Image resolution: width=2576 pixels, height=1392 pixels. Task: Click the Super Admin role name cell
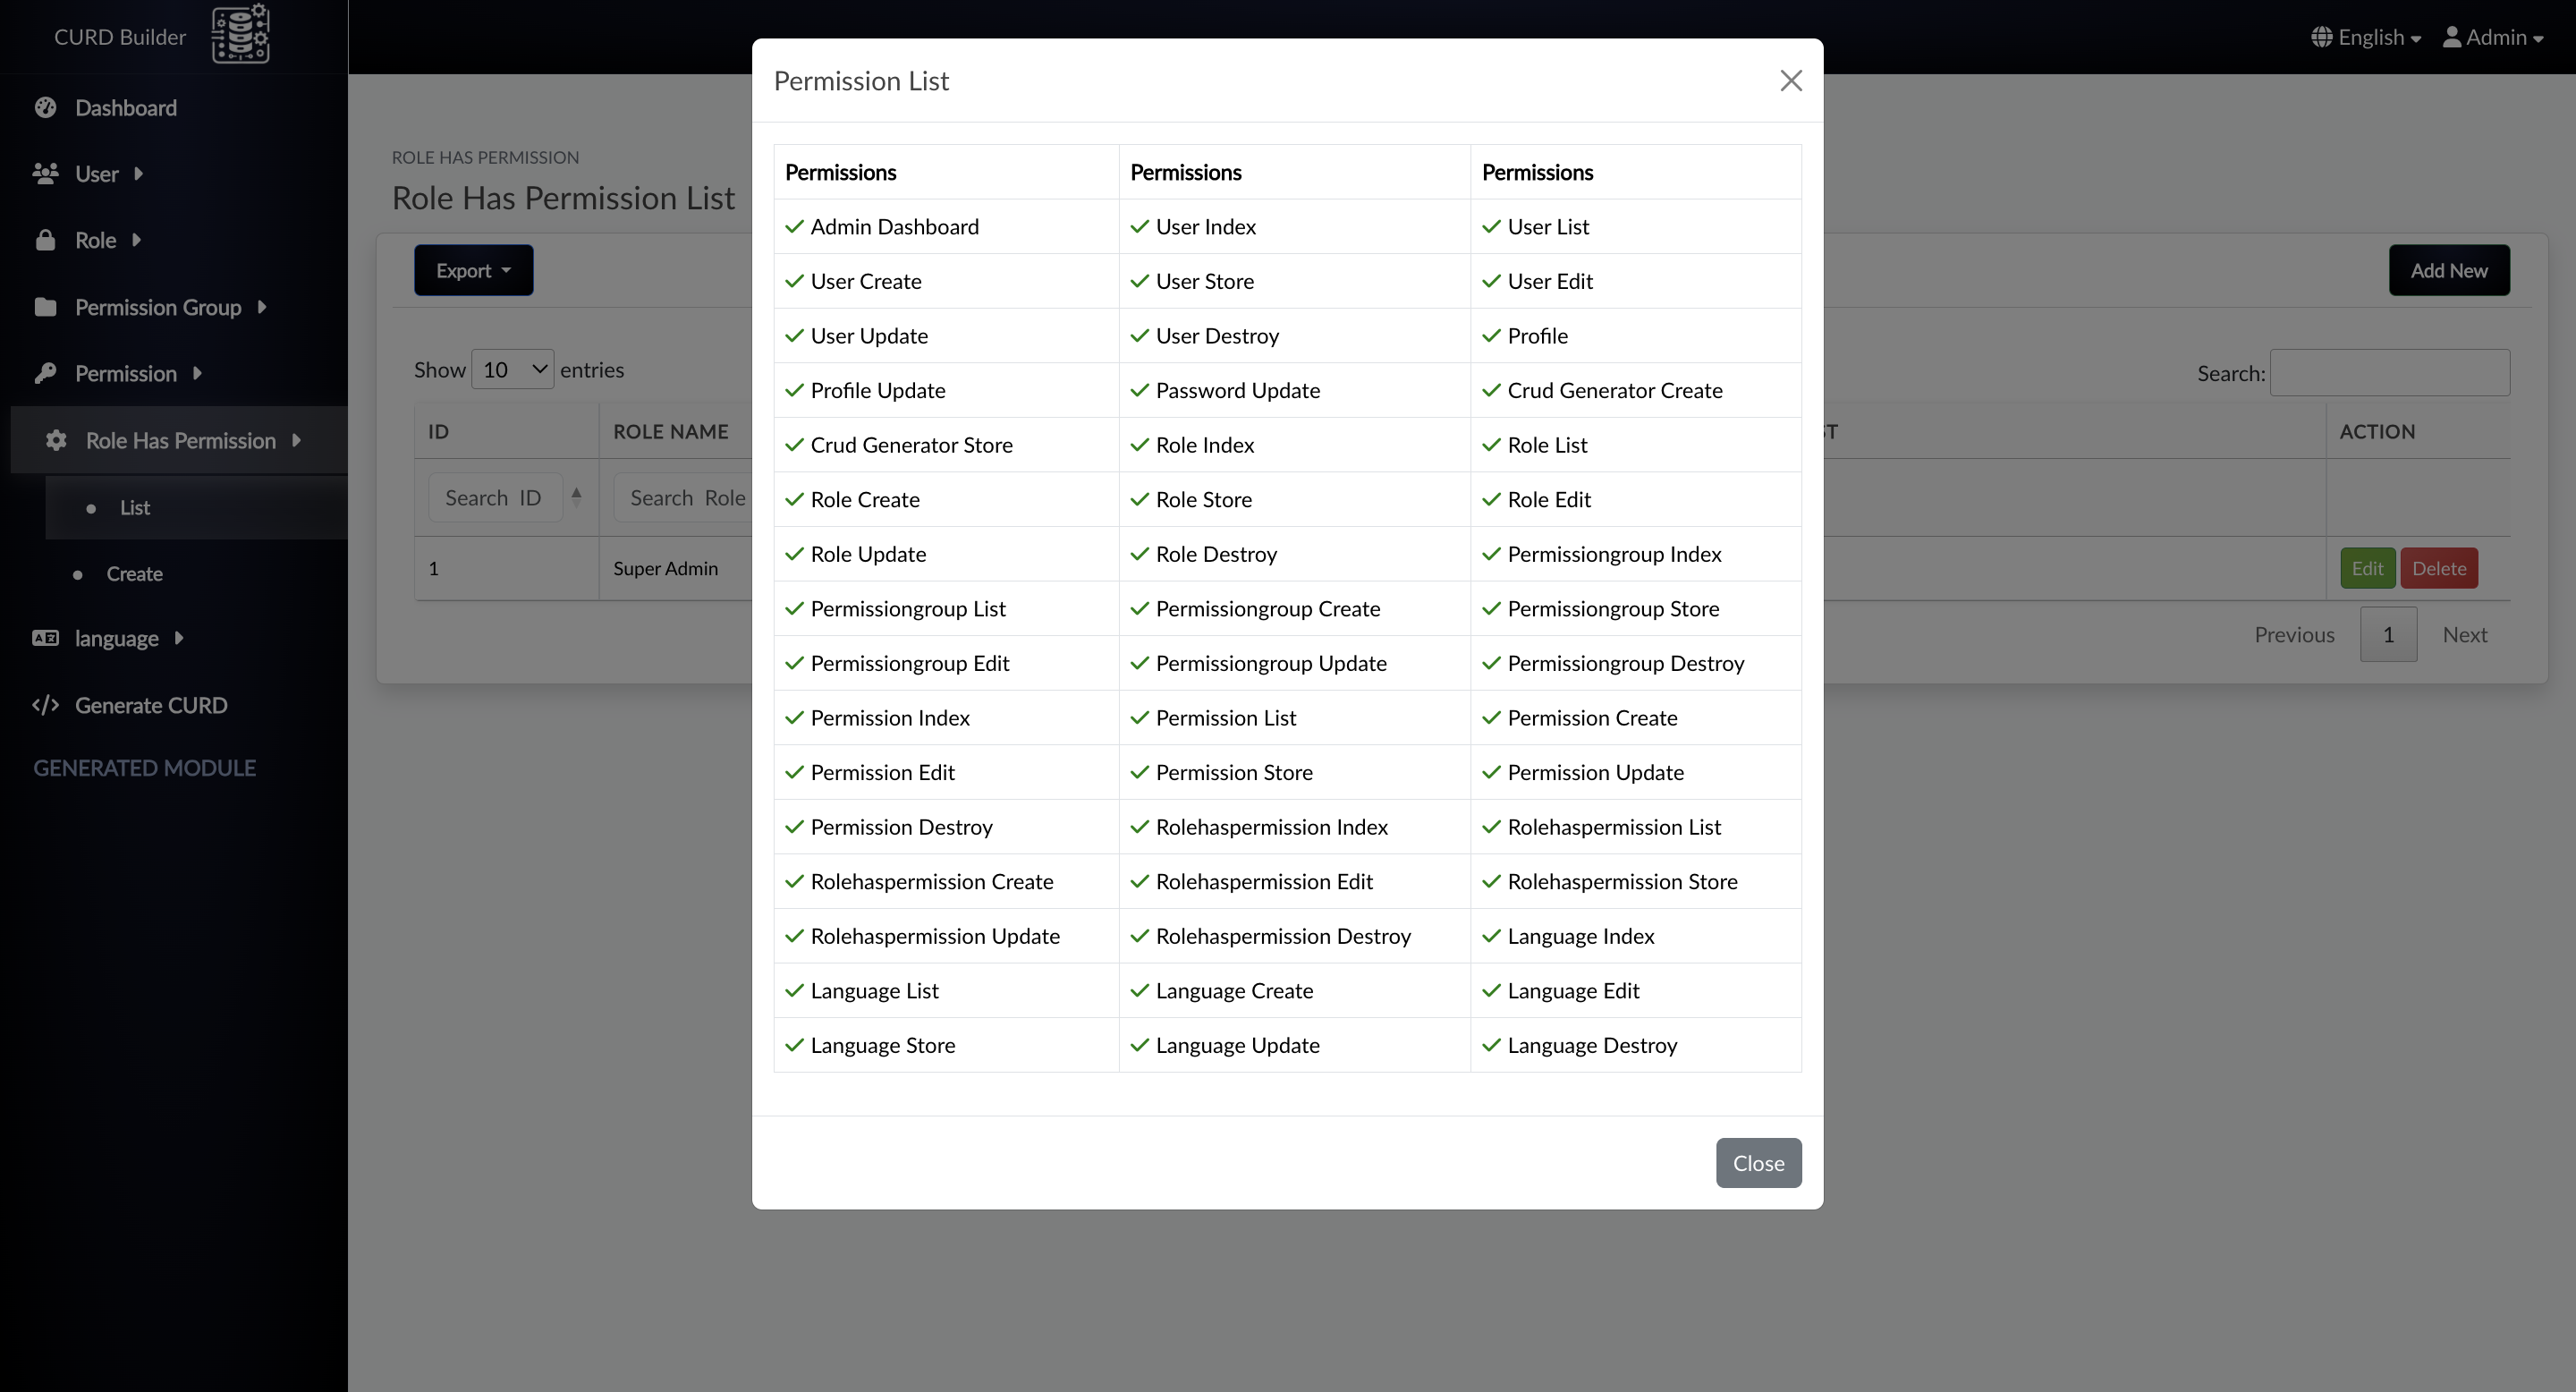click(x=665, y=568)
